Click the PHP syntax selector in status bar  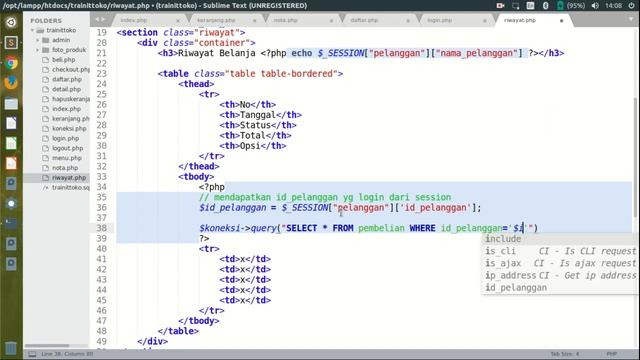(611, 354)
